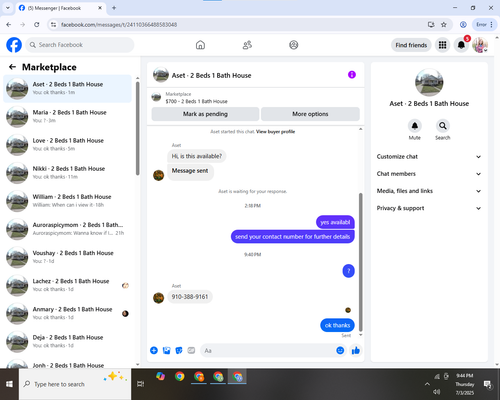
Task: Open the emoji picker in message box
Action: tap(340, 350)
